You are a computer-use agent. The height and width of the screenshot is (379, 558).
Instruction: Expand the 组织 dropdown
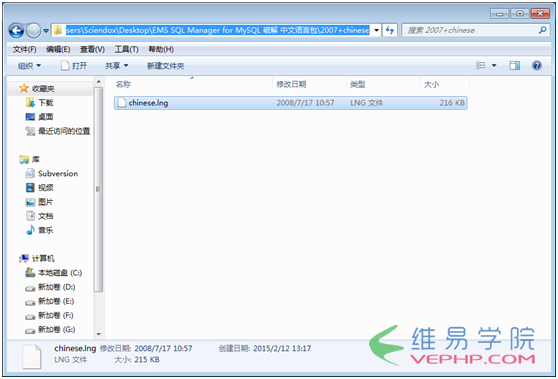tap(29, 66)
